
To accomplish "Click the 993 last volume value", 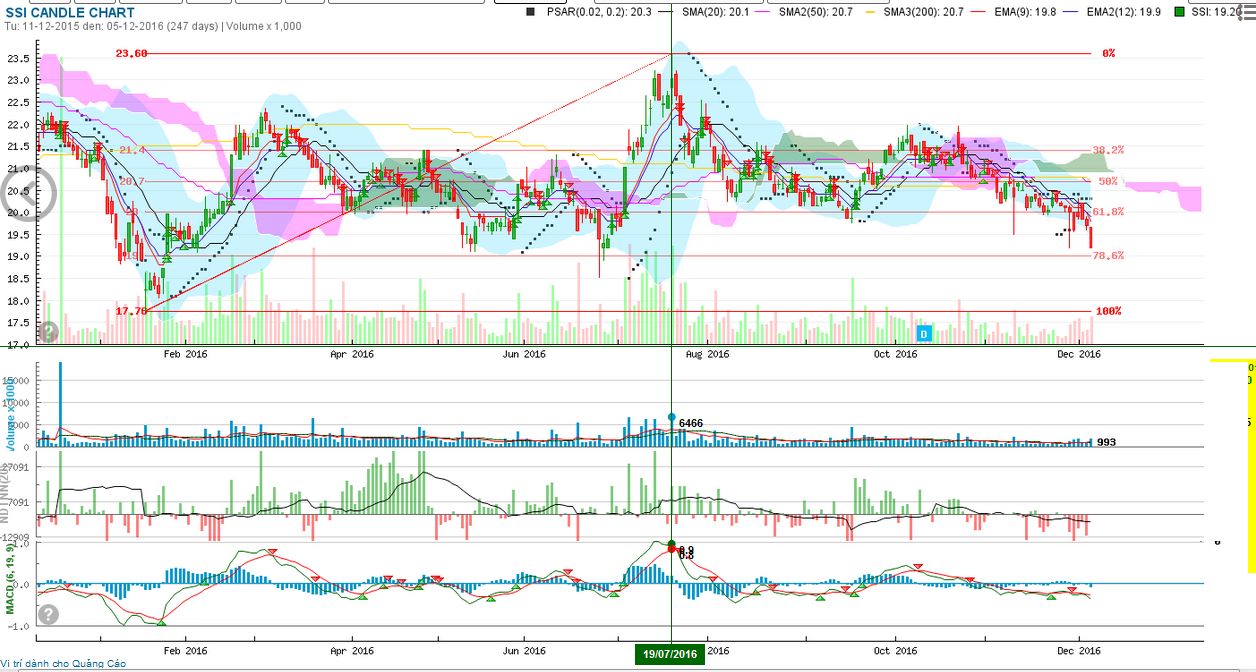I will (x=1106, y=442).
